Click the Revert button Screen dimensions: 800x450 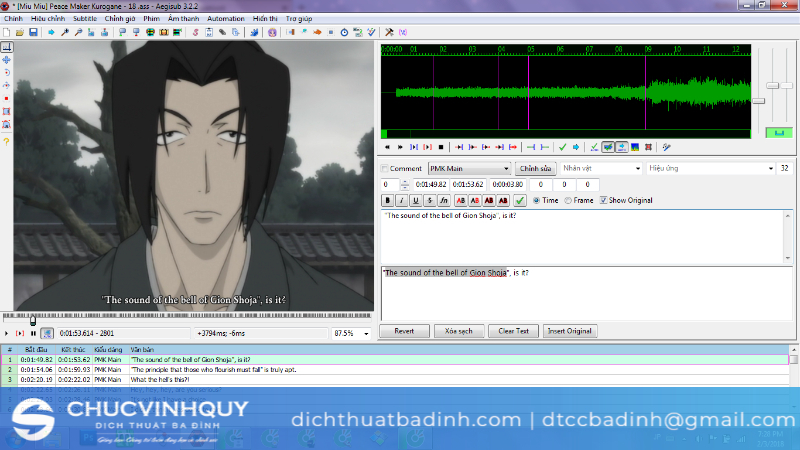tap(404, 331)
